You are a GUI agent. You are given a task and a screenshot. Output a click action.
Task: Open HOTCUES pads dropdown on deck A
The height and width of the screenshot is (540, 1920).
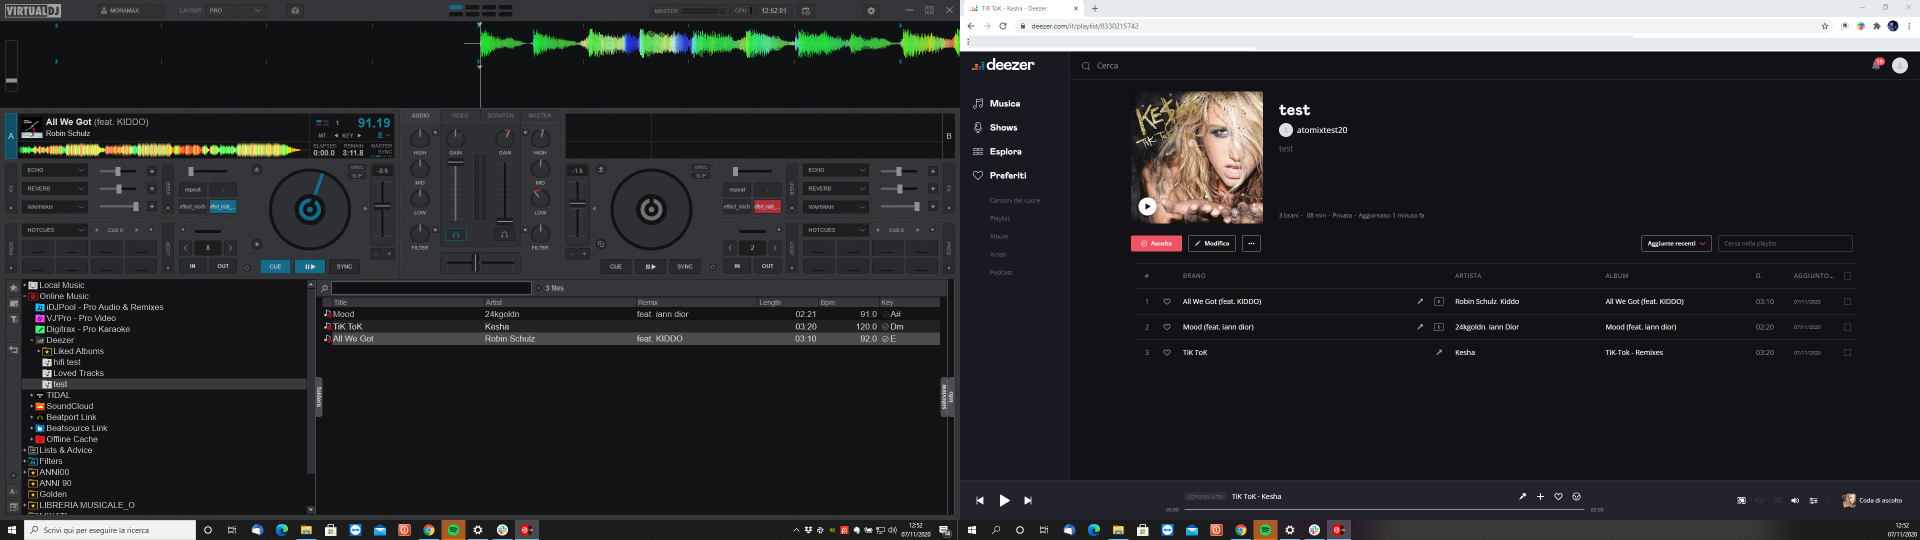[55, 230]
